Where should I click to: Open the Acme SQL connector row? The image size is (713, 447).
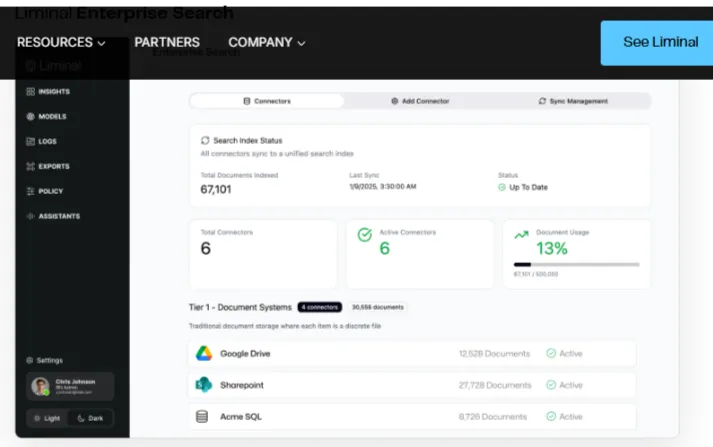(412, 416)
